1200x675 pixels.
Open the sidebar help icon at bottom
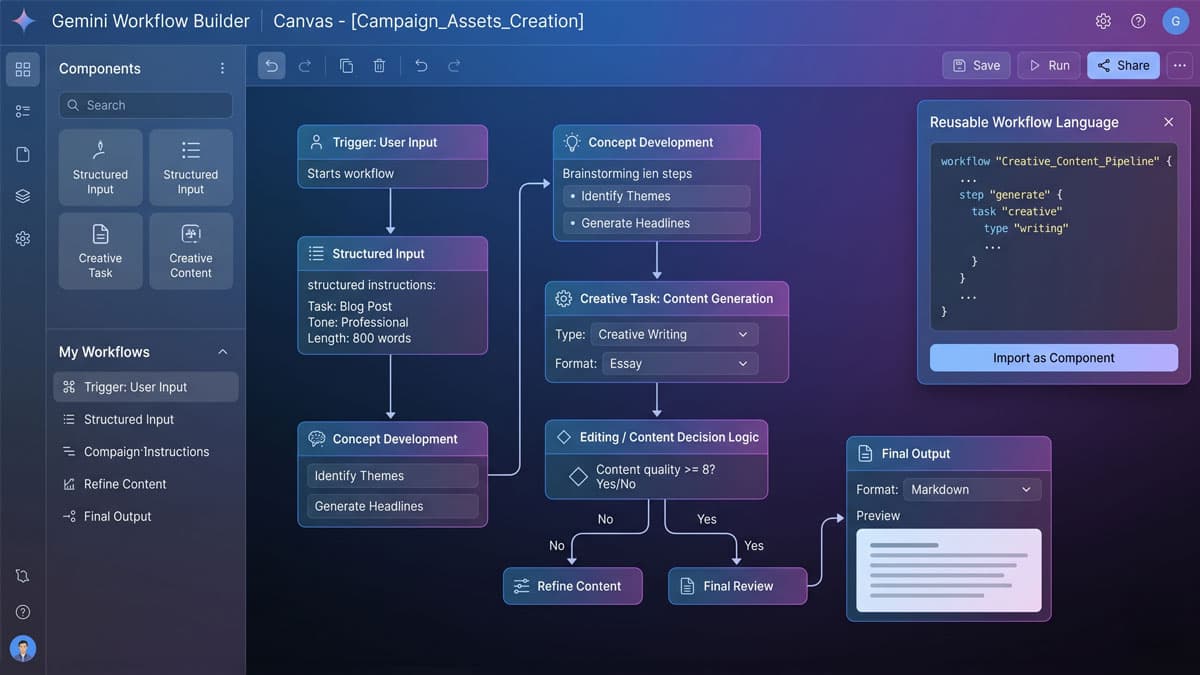pyautogui.click(x=23, y=612)
